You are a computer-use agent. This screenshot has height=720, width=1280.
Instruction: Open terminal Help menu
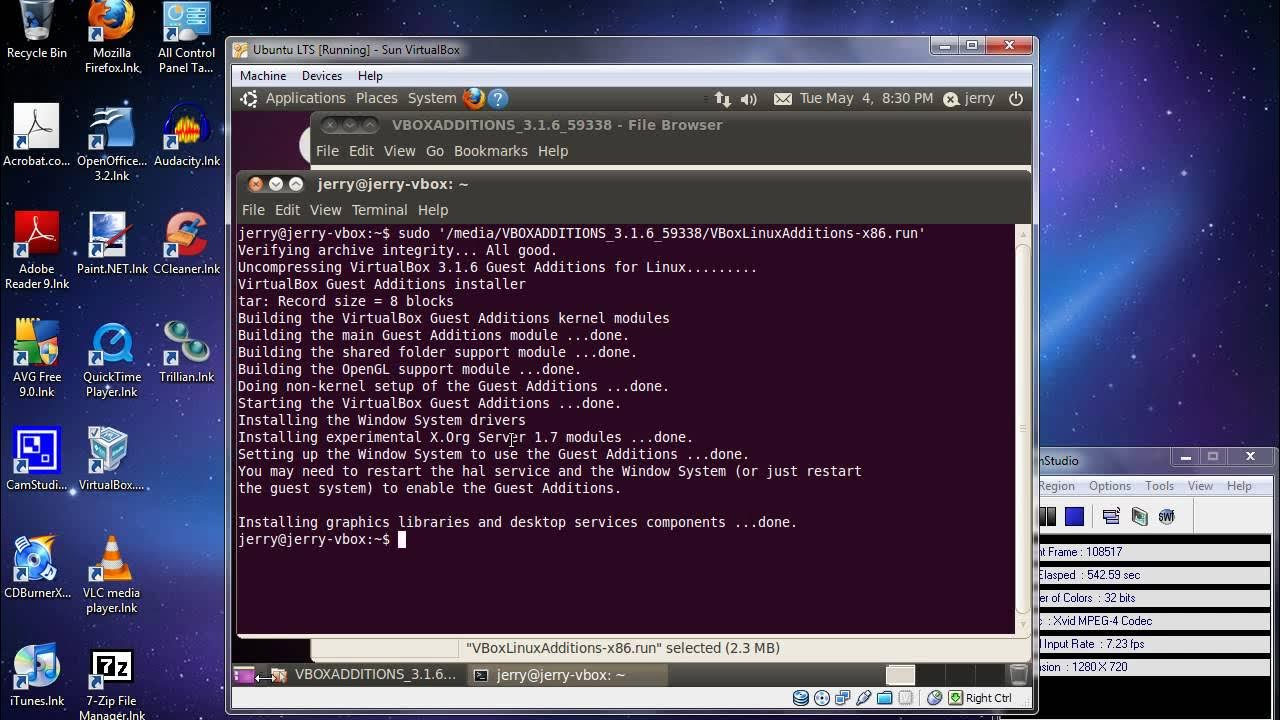pos(433,210)
